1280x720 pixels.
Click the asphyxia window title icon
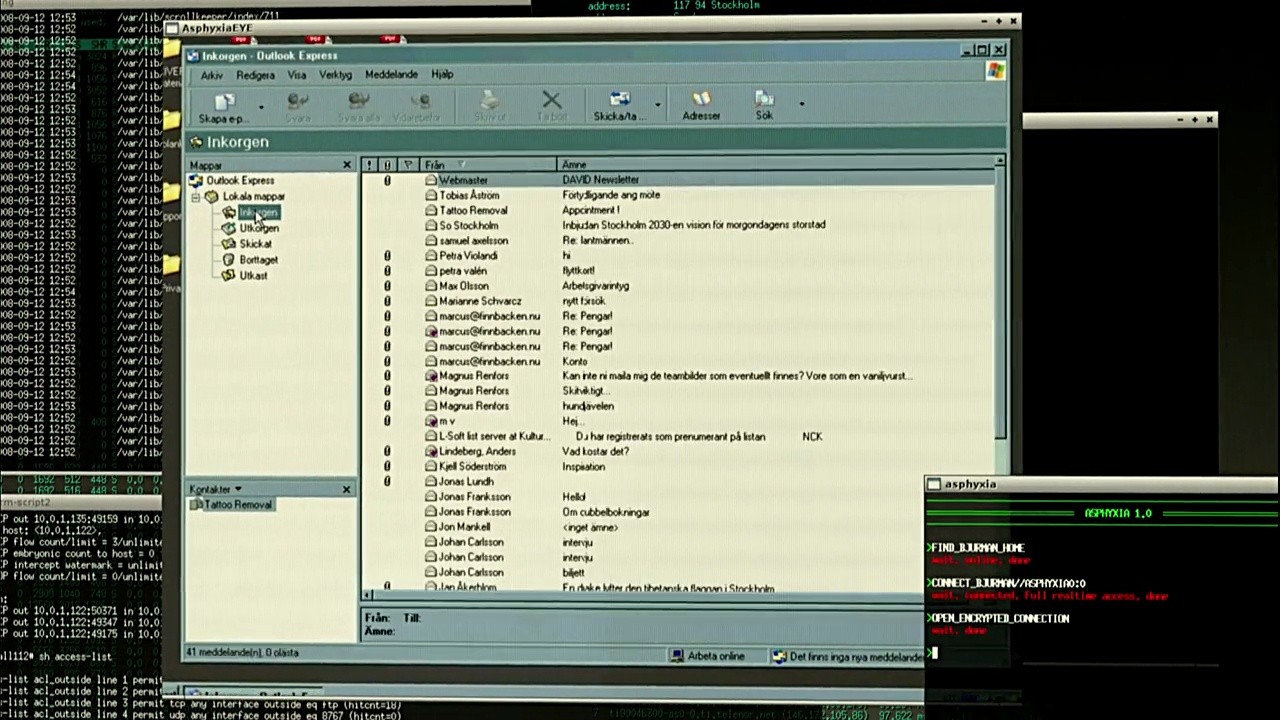[934, 484]
